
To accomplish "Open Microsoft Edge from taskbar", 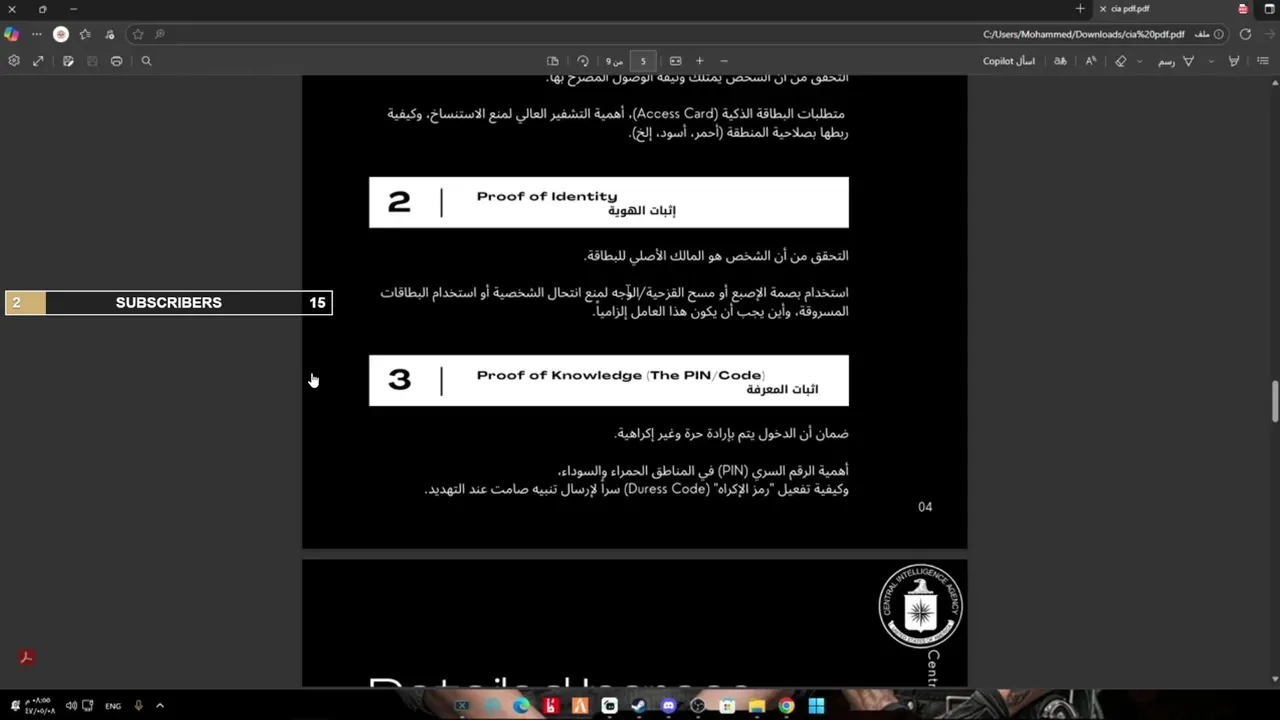I will [x=521, y=706].
